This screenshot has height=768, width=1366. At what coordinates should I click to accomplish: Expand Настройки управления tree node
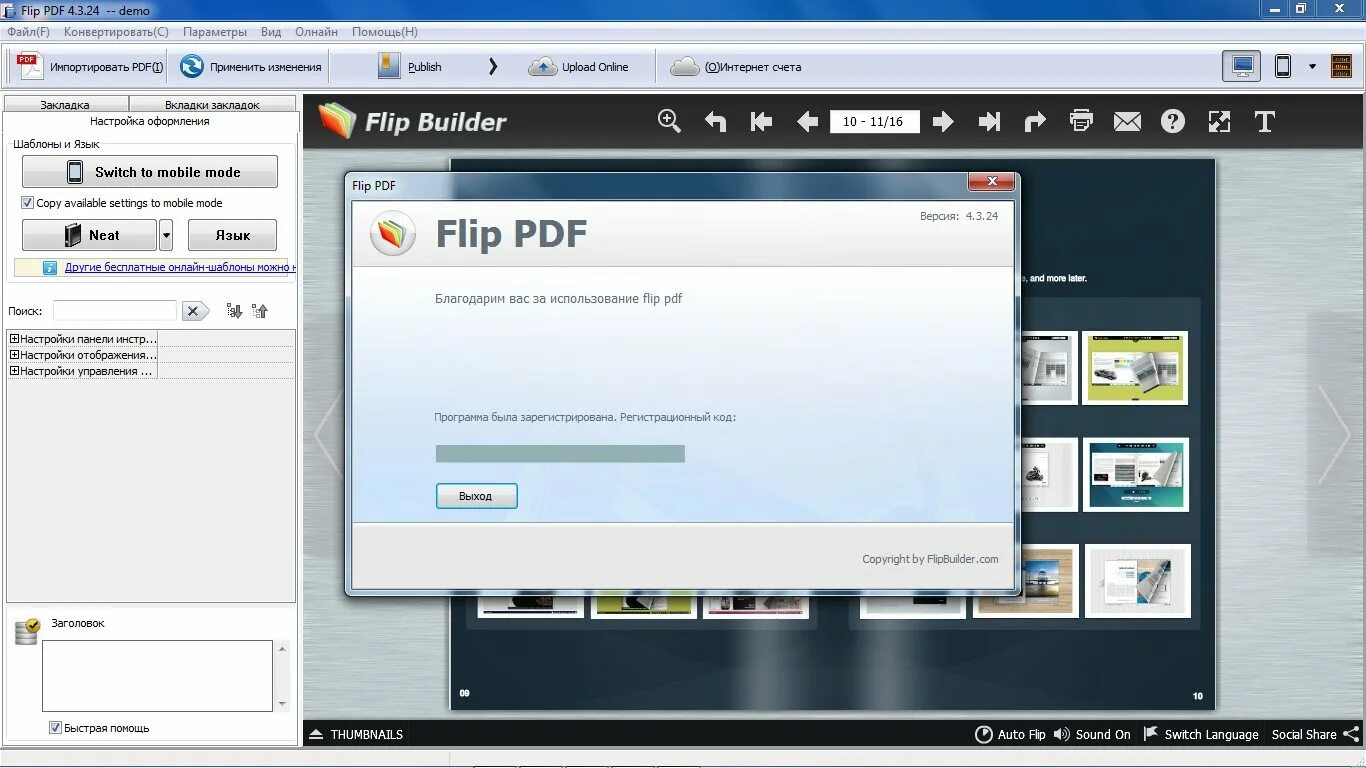click(x=14, y=371)
